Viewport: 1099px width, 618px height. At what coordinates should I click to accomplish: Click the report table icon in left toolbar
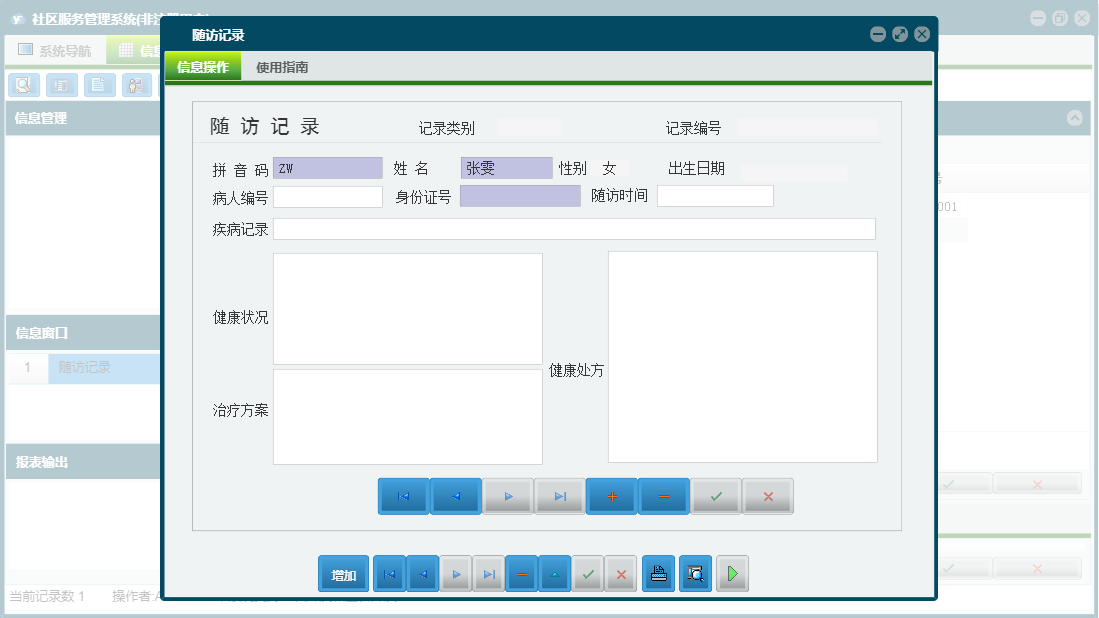click(62, 85)
